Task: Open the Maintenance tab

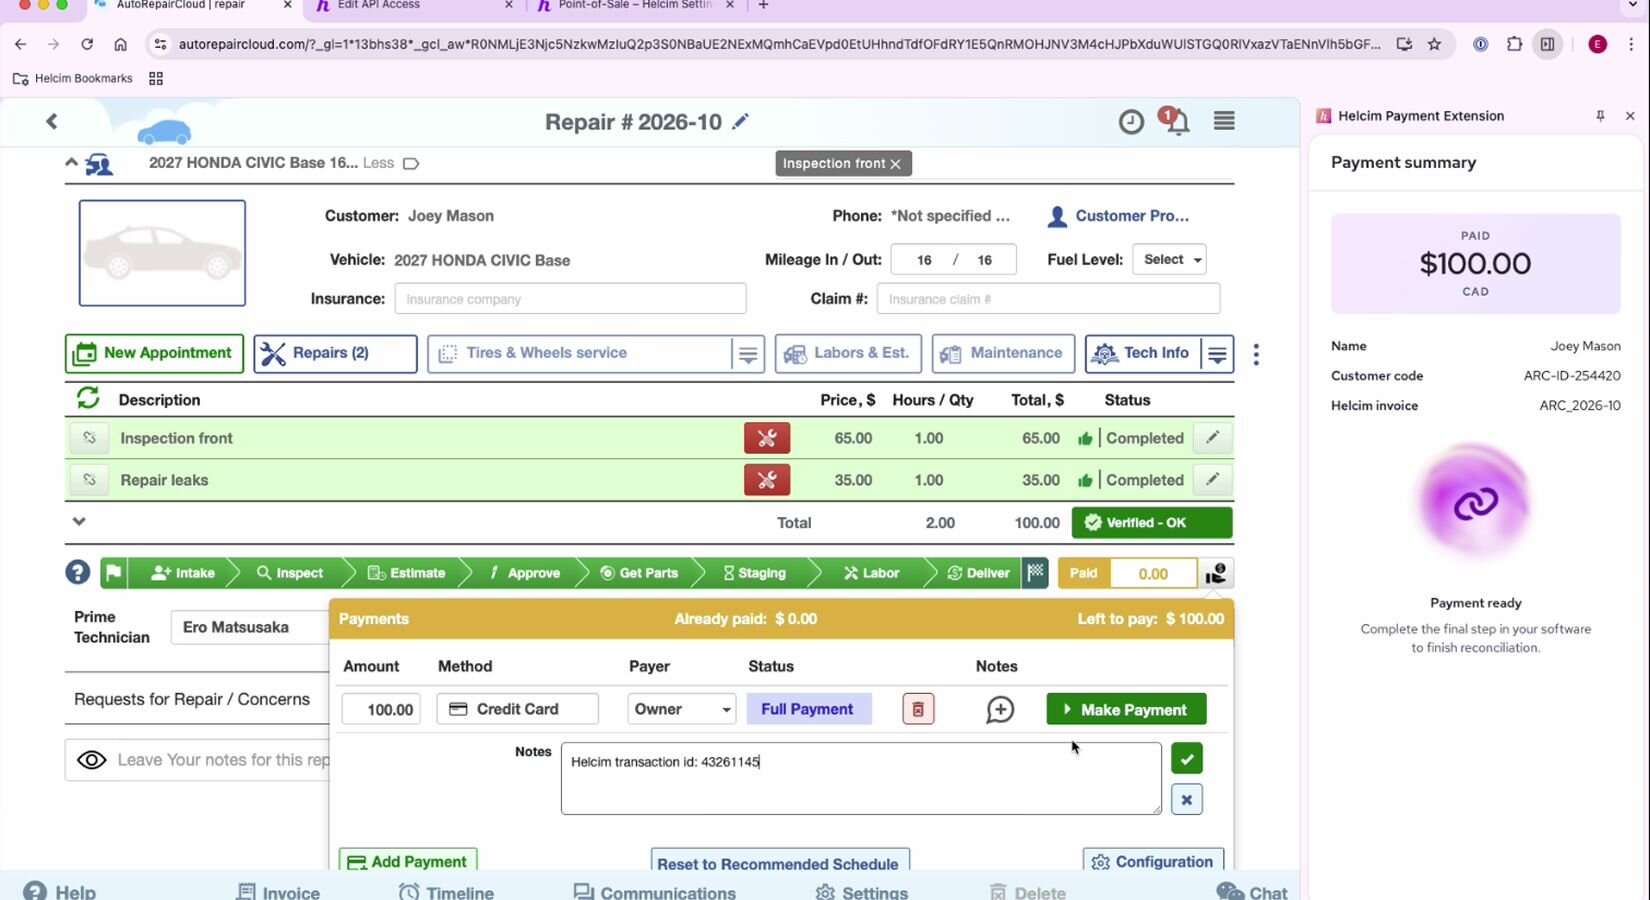Action: (1003, 353)
